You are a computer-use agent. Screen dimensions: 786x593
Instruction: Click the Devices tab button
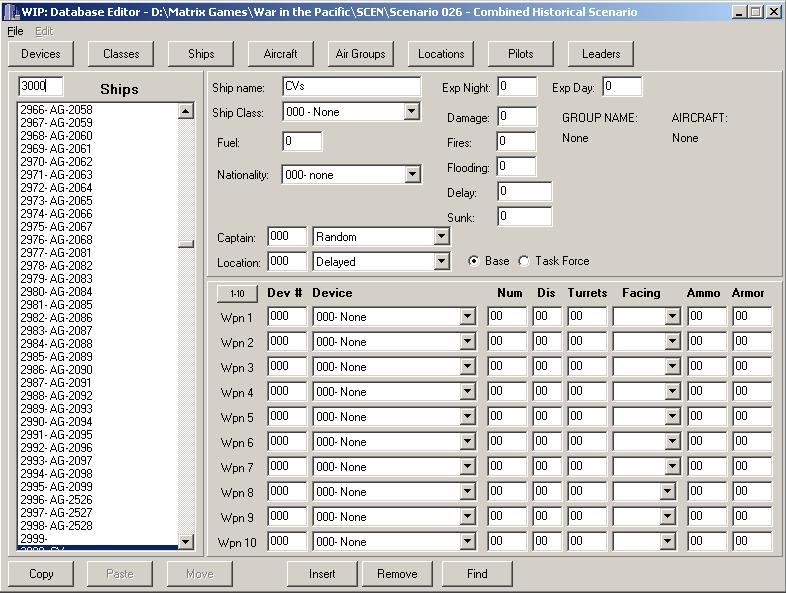[41, 54]
